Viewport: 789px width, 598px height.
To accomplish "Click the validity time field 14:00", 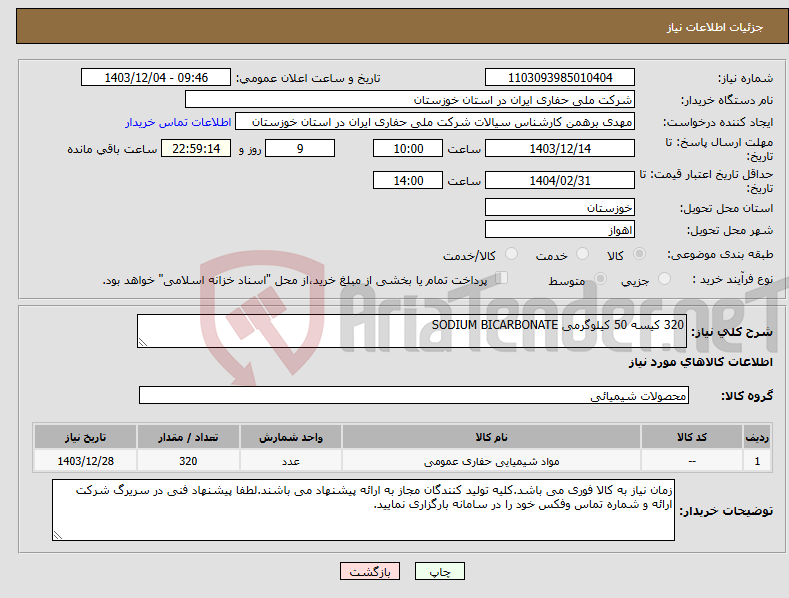I will [408, 180].
